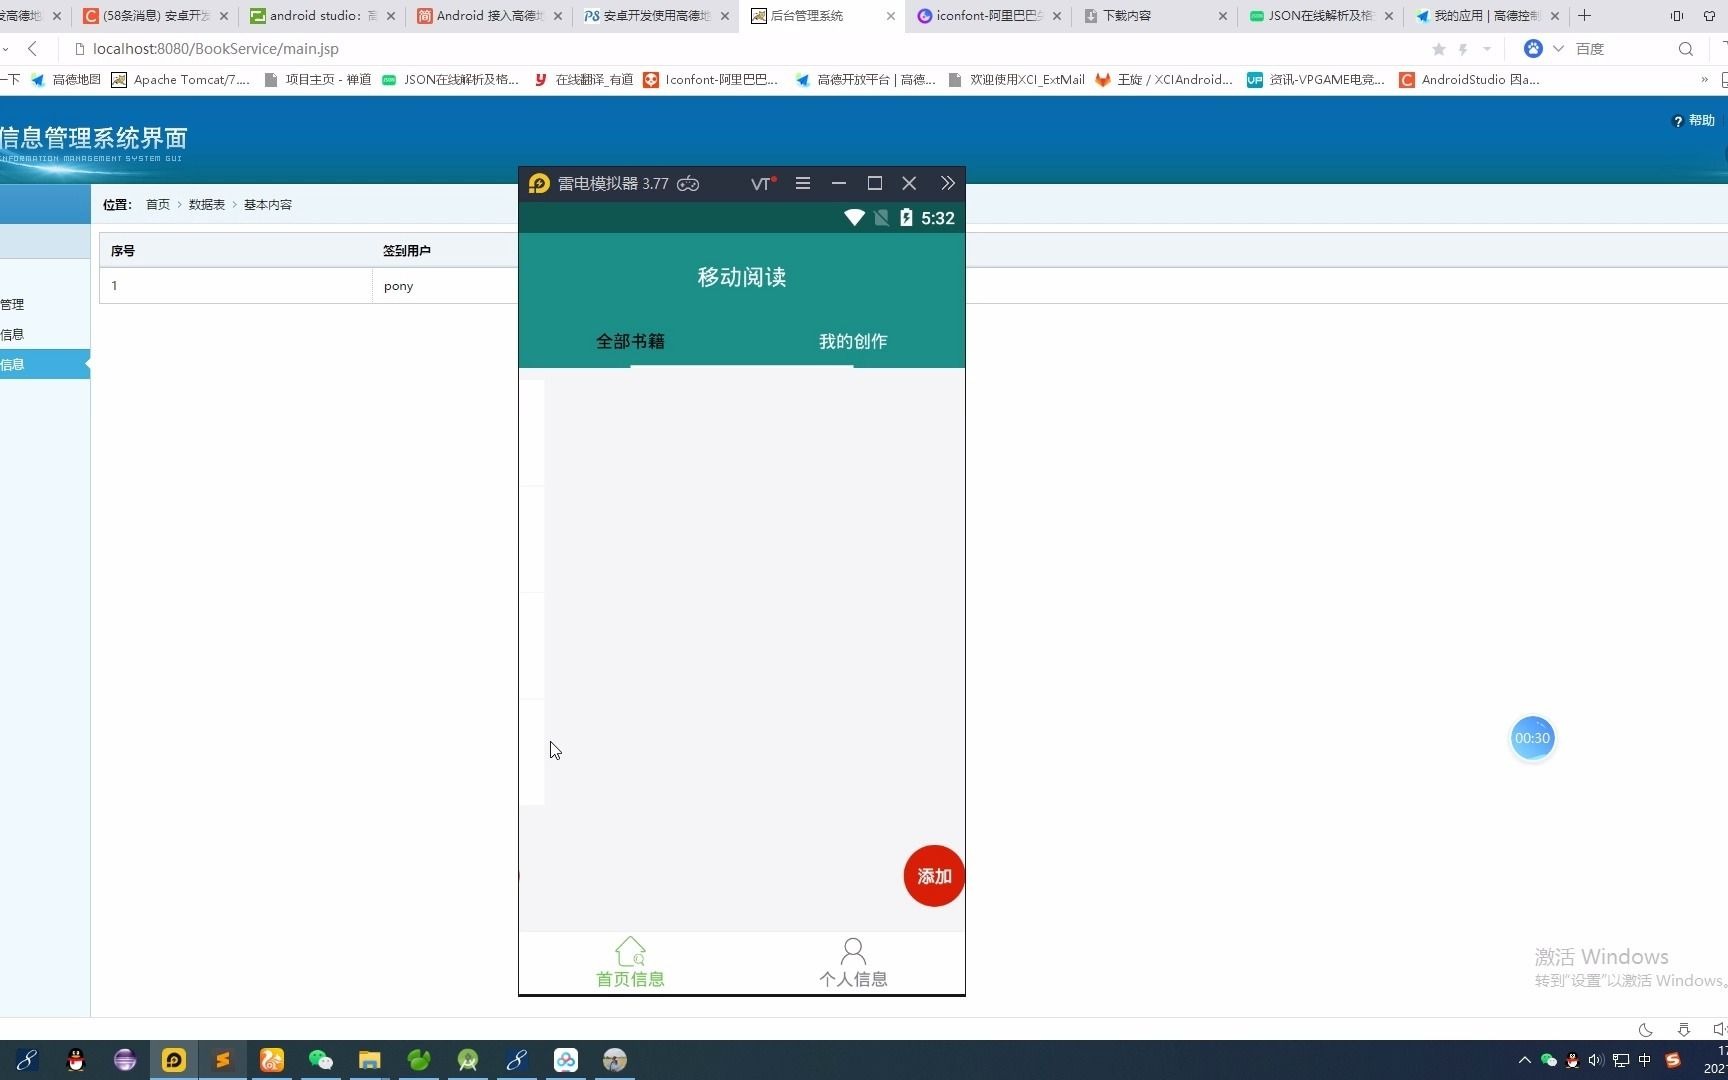1728x1080 pixels.
Task: Open Android Studio from the taskbar
Action: coord(468,1060)
